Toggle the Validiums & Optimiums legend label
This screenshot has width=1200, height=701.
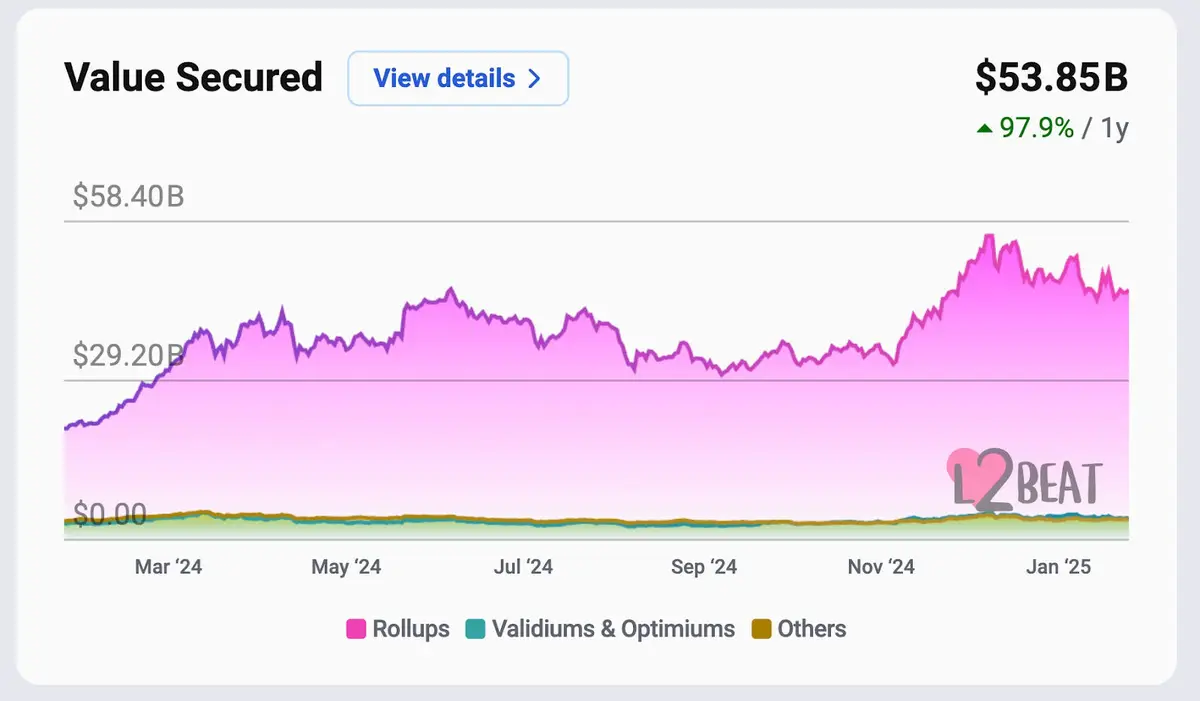[613, 629]
